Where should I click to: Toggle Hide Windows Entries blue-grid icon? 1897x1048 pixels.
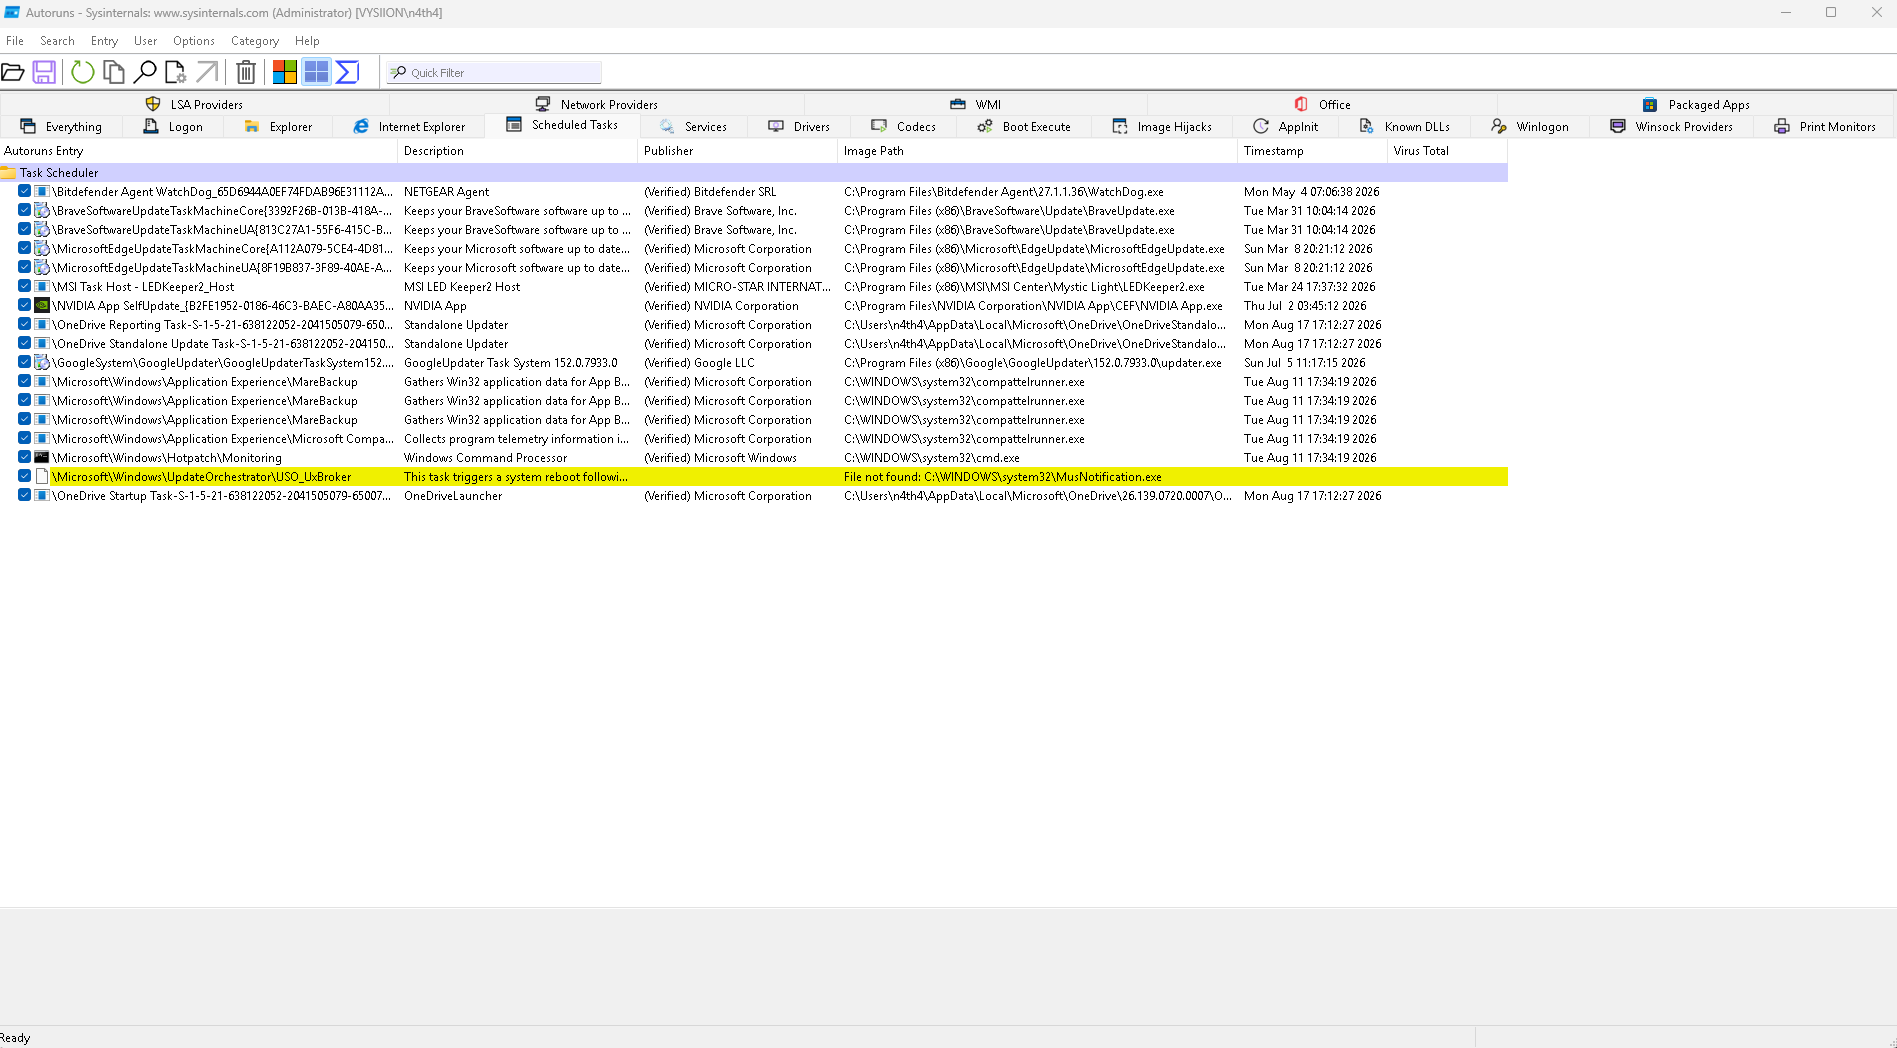point(316,72)
